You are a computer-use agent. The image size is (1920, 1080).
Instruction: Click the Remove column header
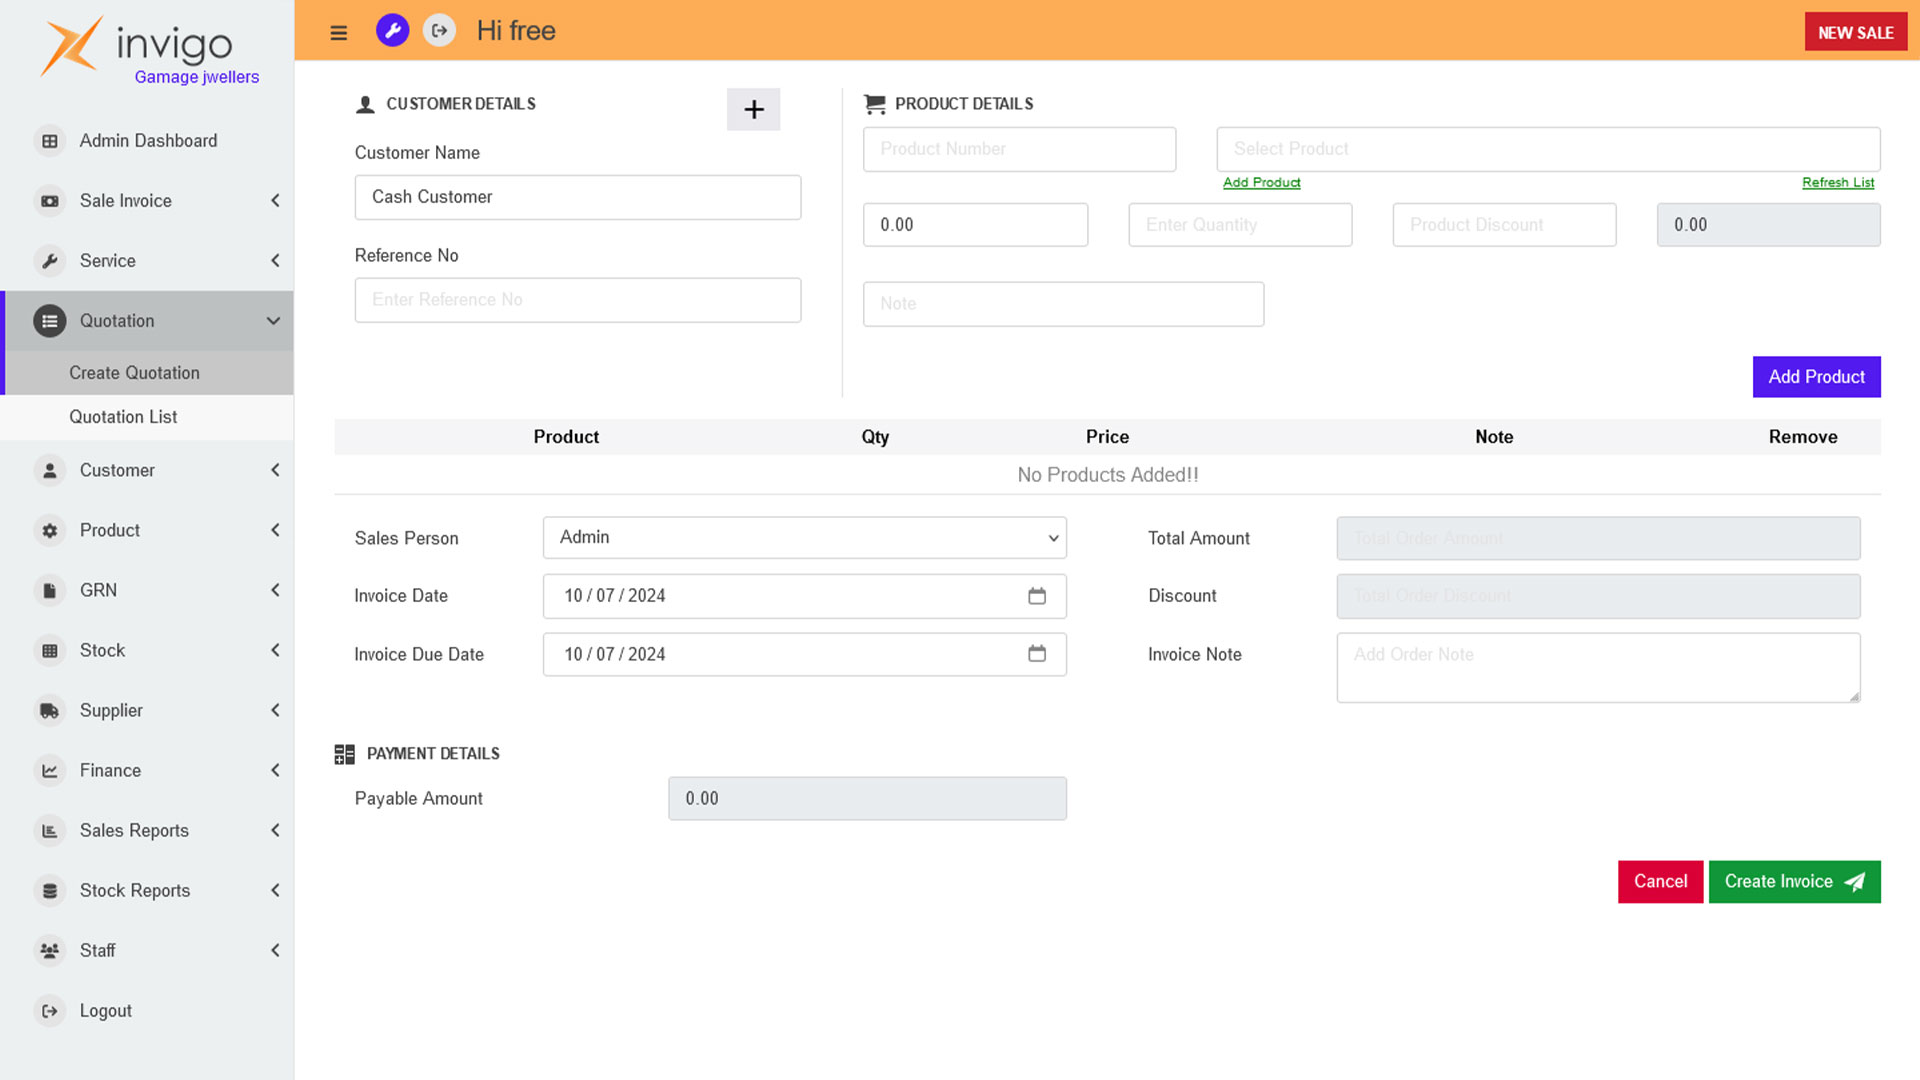1802,437
